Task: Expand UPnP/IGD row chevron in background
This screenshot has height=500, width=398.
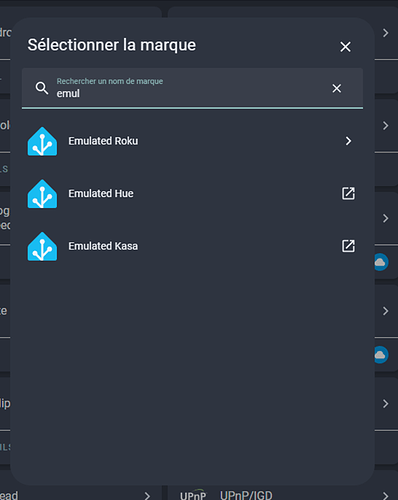Action: 386,496
